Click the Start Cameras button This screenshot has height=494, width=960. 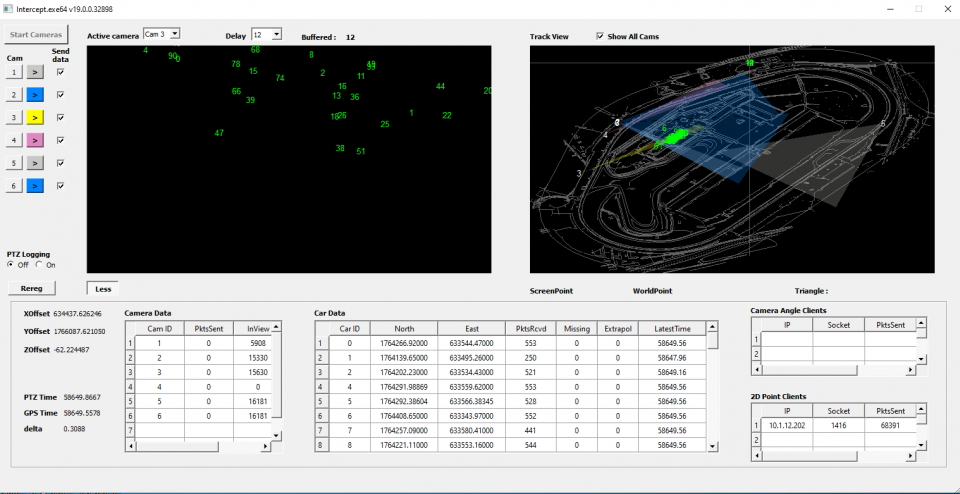tap(36, 34)
